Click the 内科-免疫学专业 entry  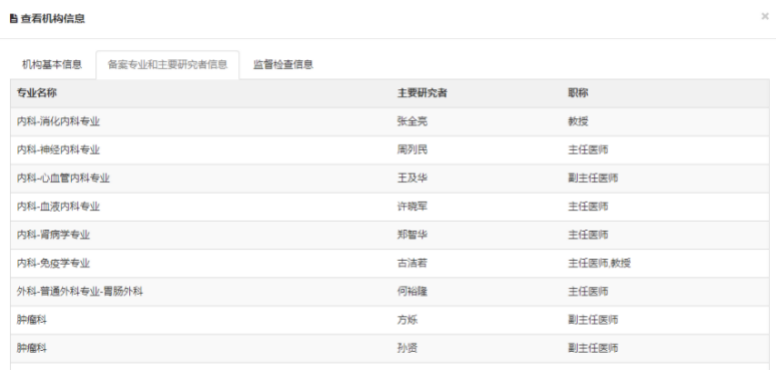(x=53, y=263)
